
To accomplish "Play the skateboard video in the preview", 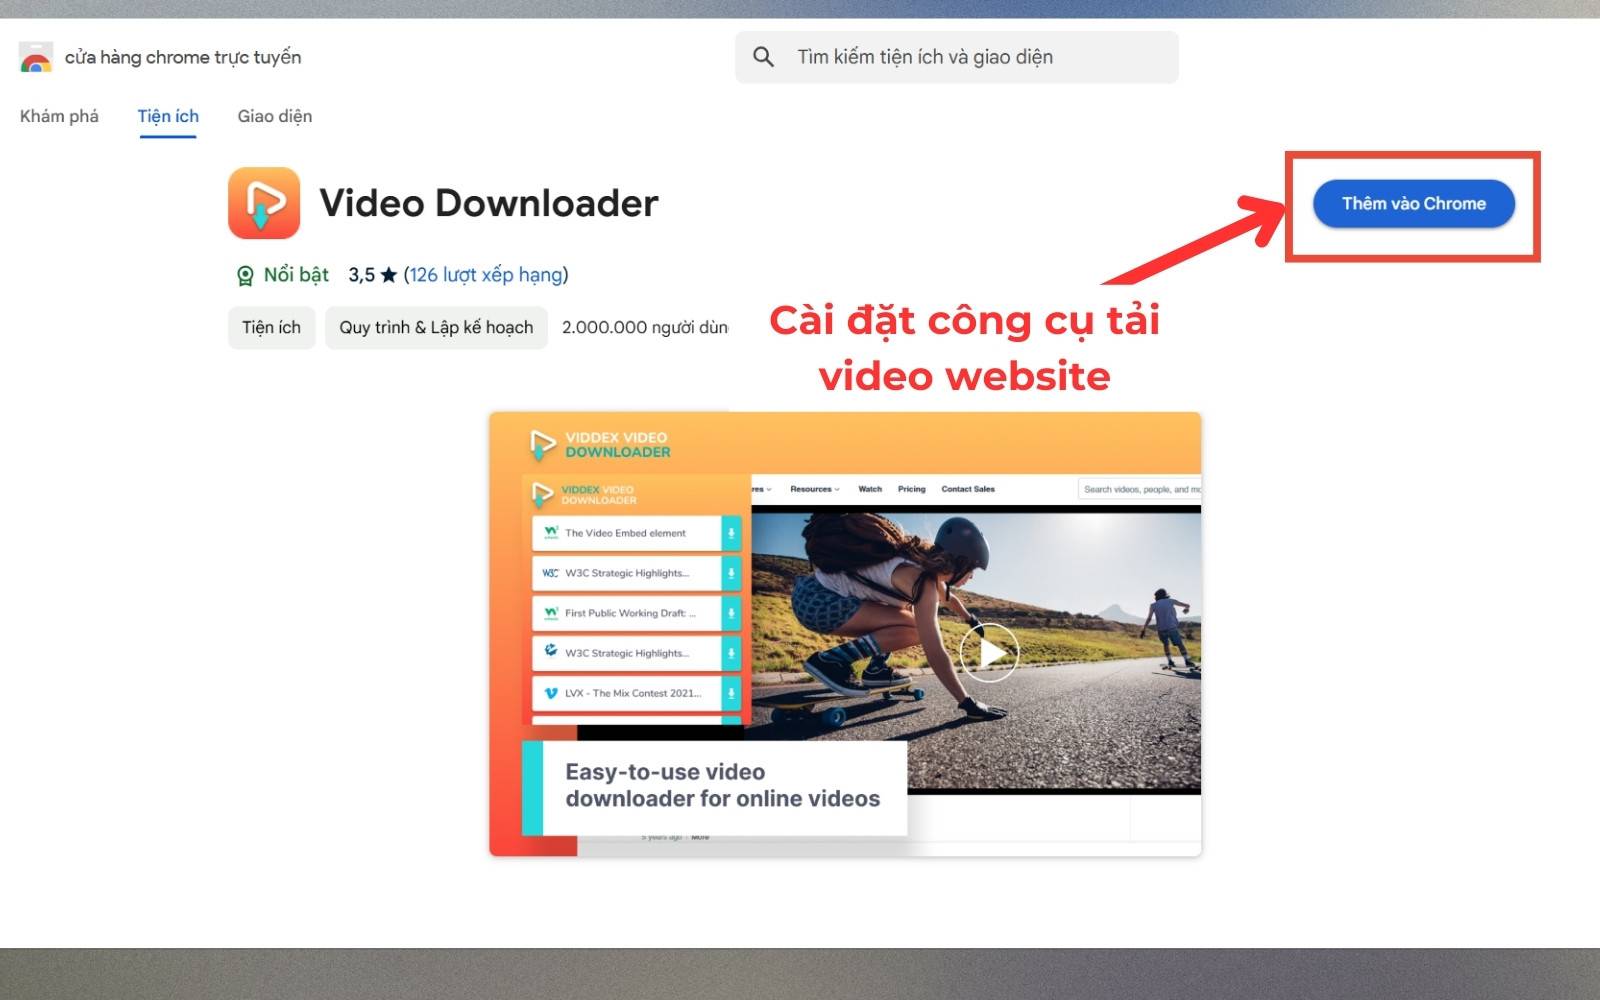I will pos(989,653).
